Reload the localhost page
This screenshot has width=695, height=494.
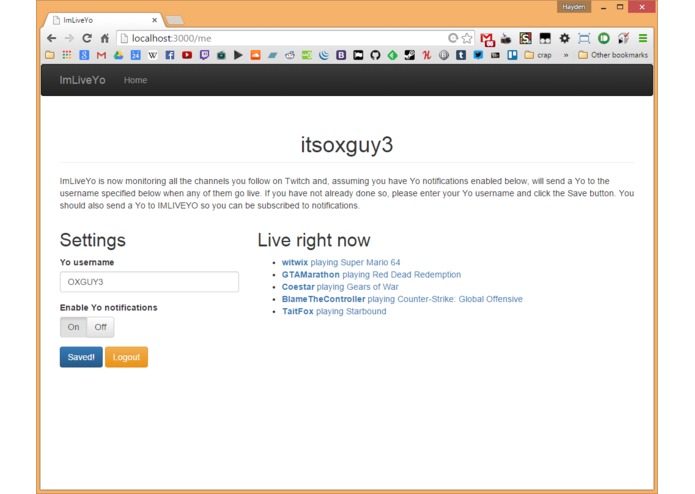click(87, 38)
